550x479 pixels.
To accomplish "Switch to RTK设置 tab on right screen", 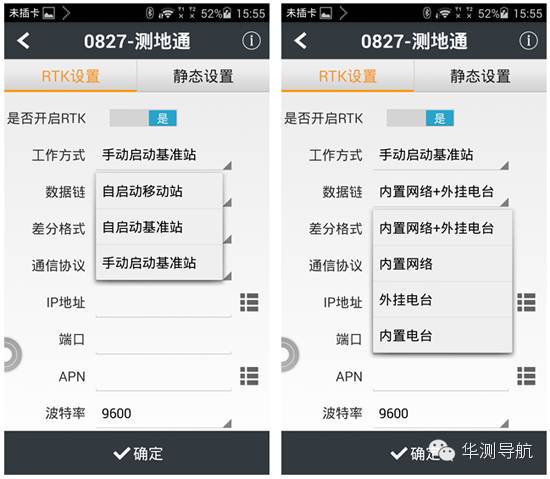I will click(x=348, y=76).
